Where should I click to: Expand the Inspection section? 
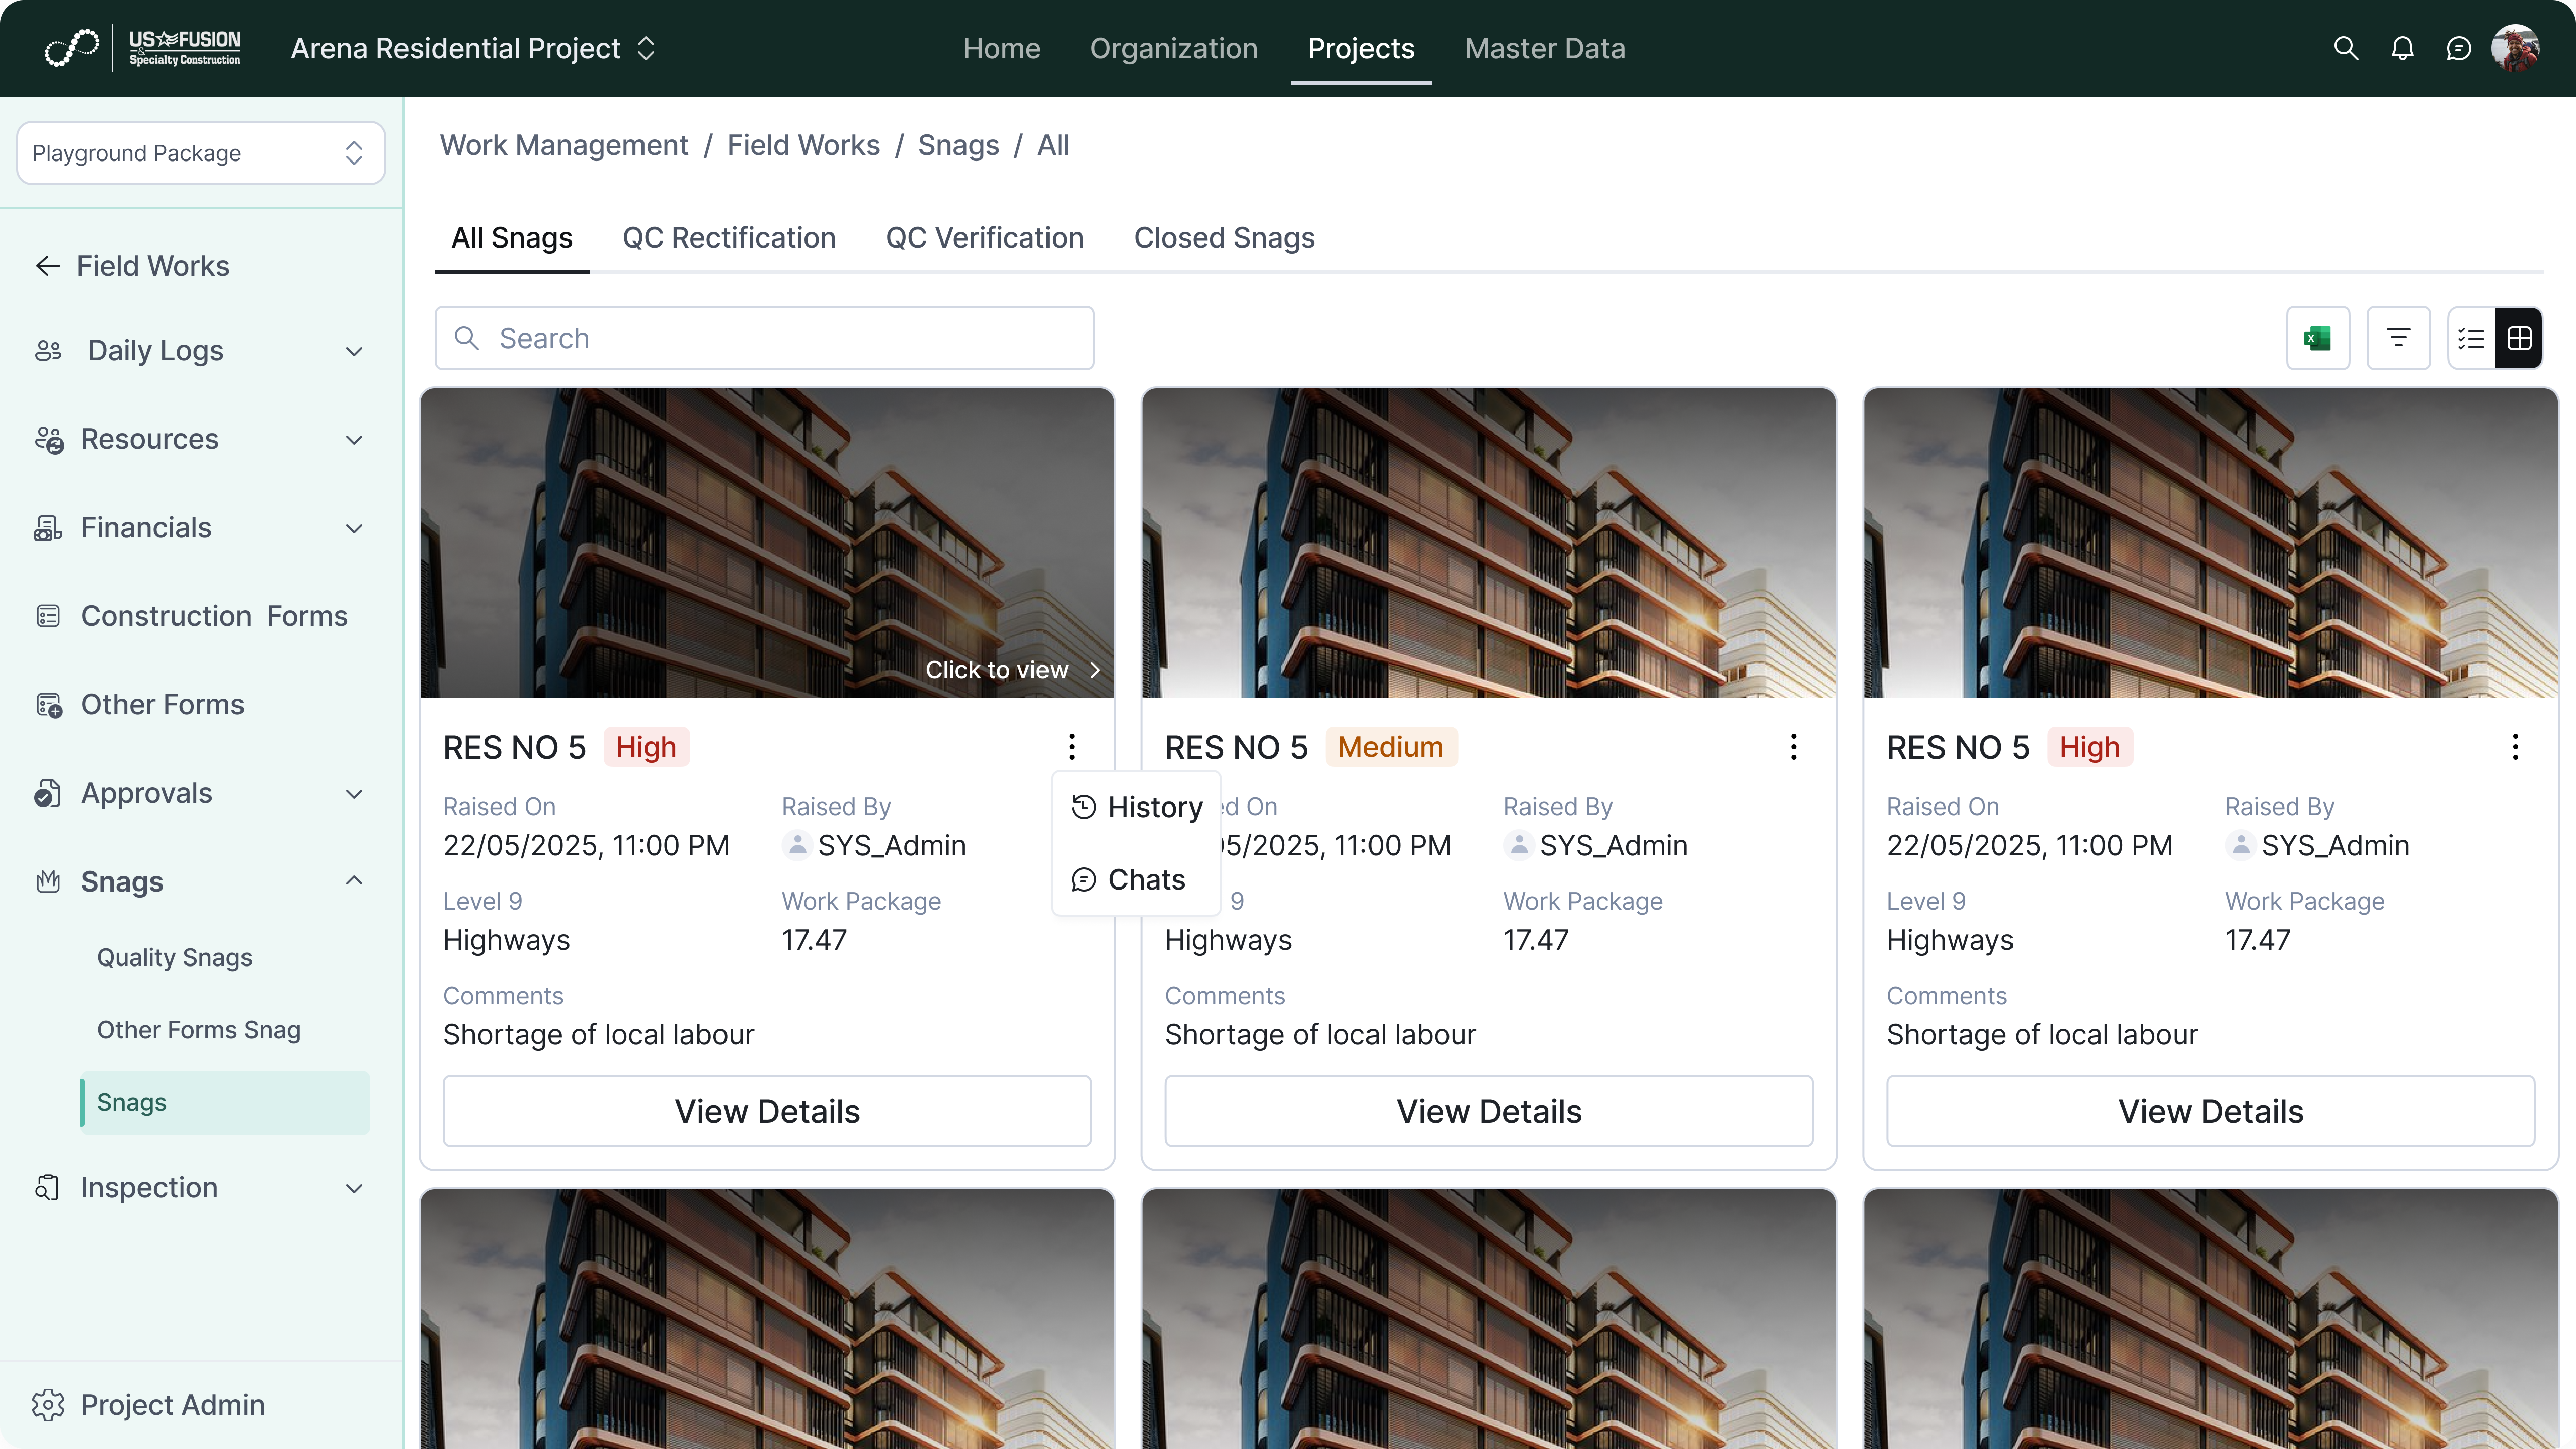(354, 1188)
